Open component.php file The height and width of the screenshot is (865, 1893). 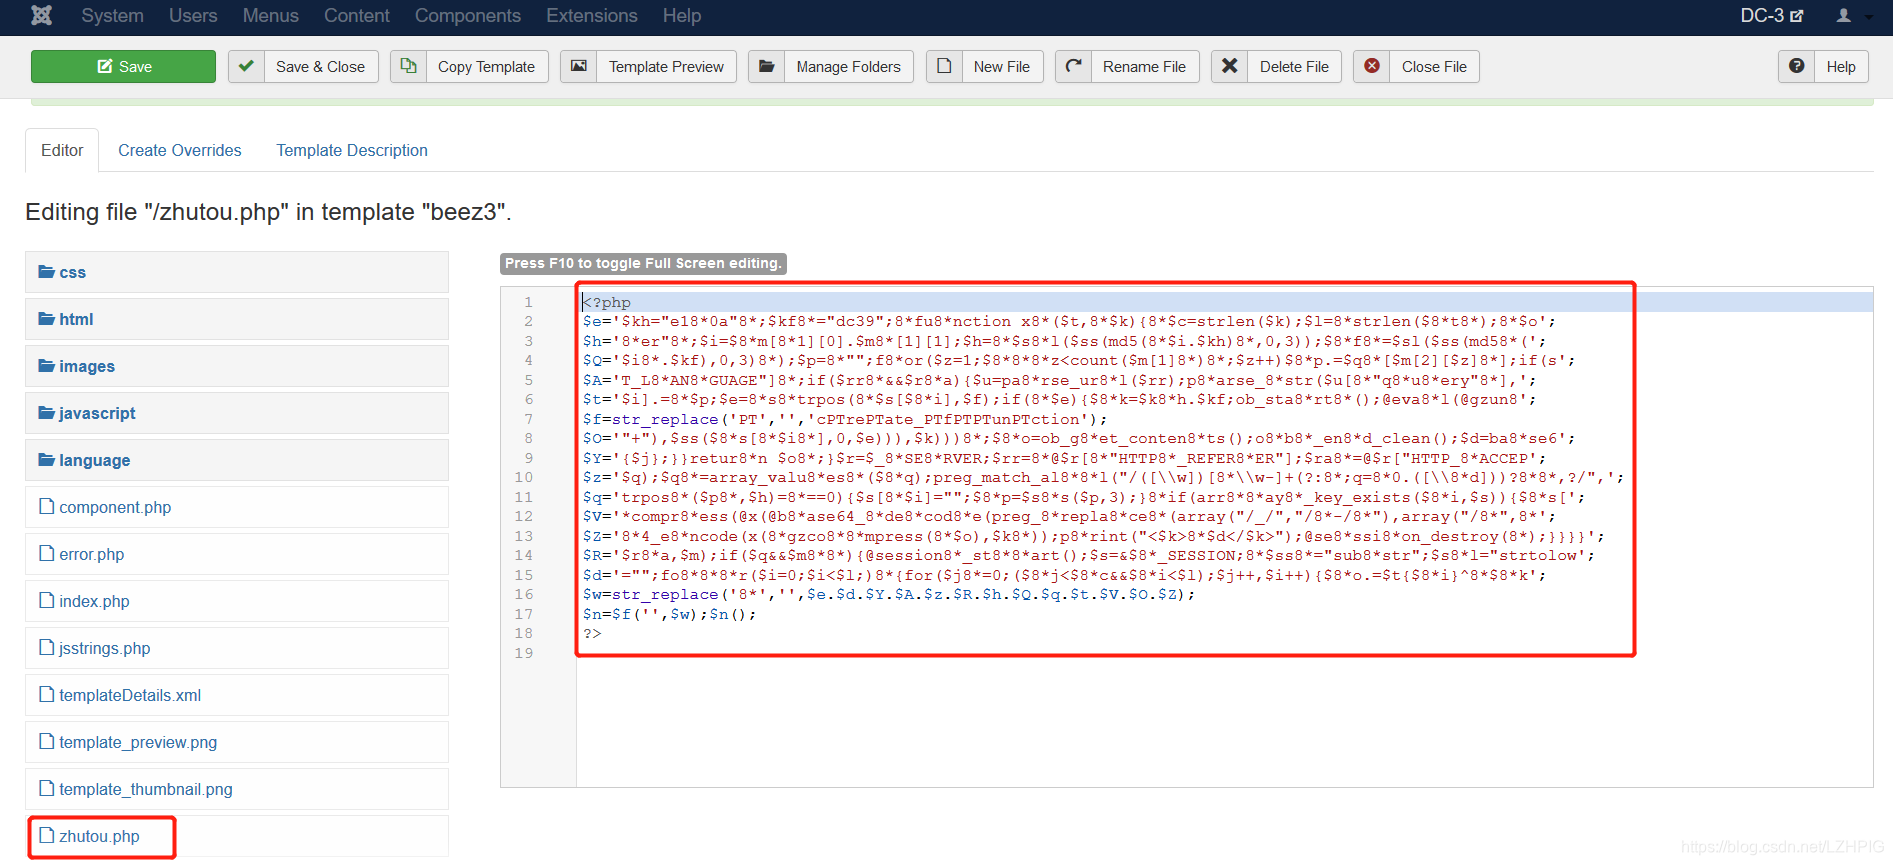[x=237, y=507]
